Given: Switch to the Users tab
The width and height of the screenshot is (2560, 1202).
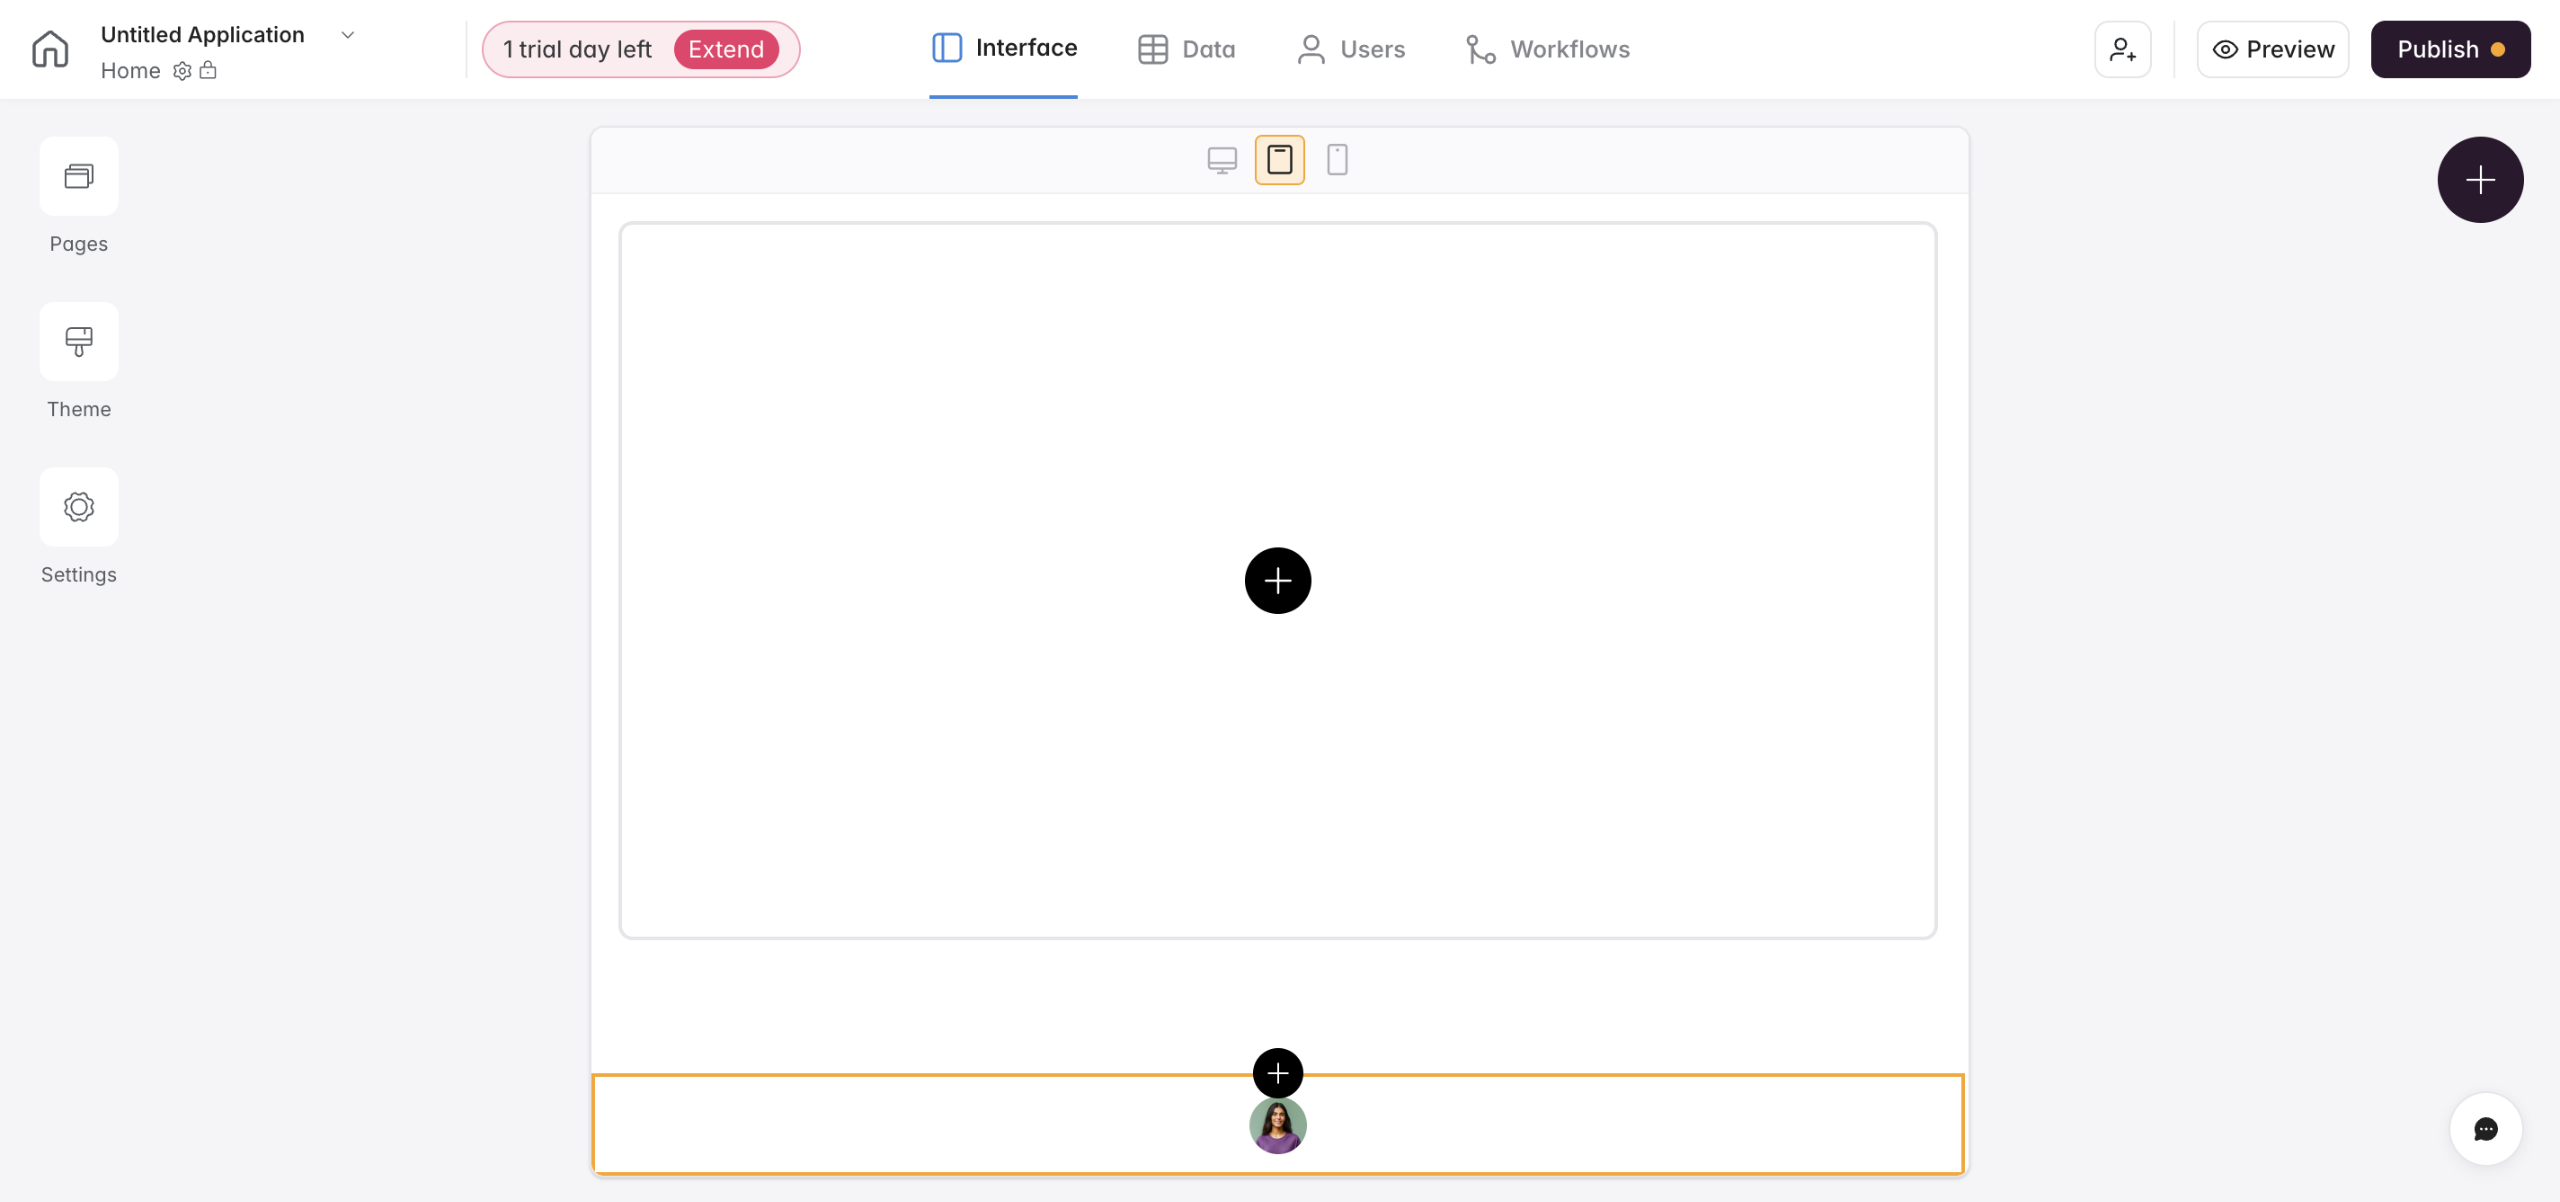Looking at the screenshot, I should coord(1351,49).
